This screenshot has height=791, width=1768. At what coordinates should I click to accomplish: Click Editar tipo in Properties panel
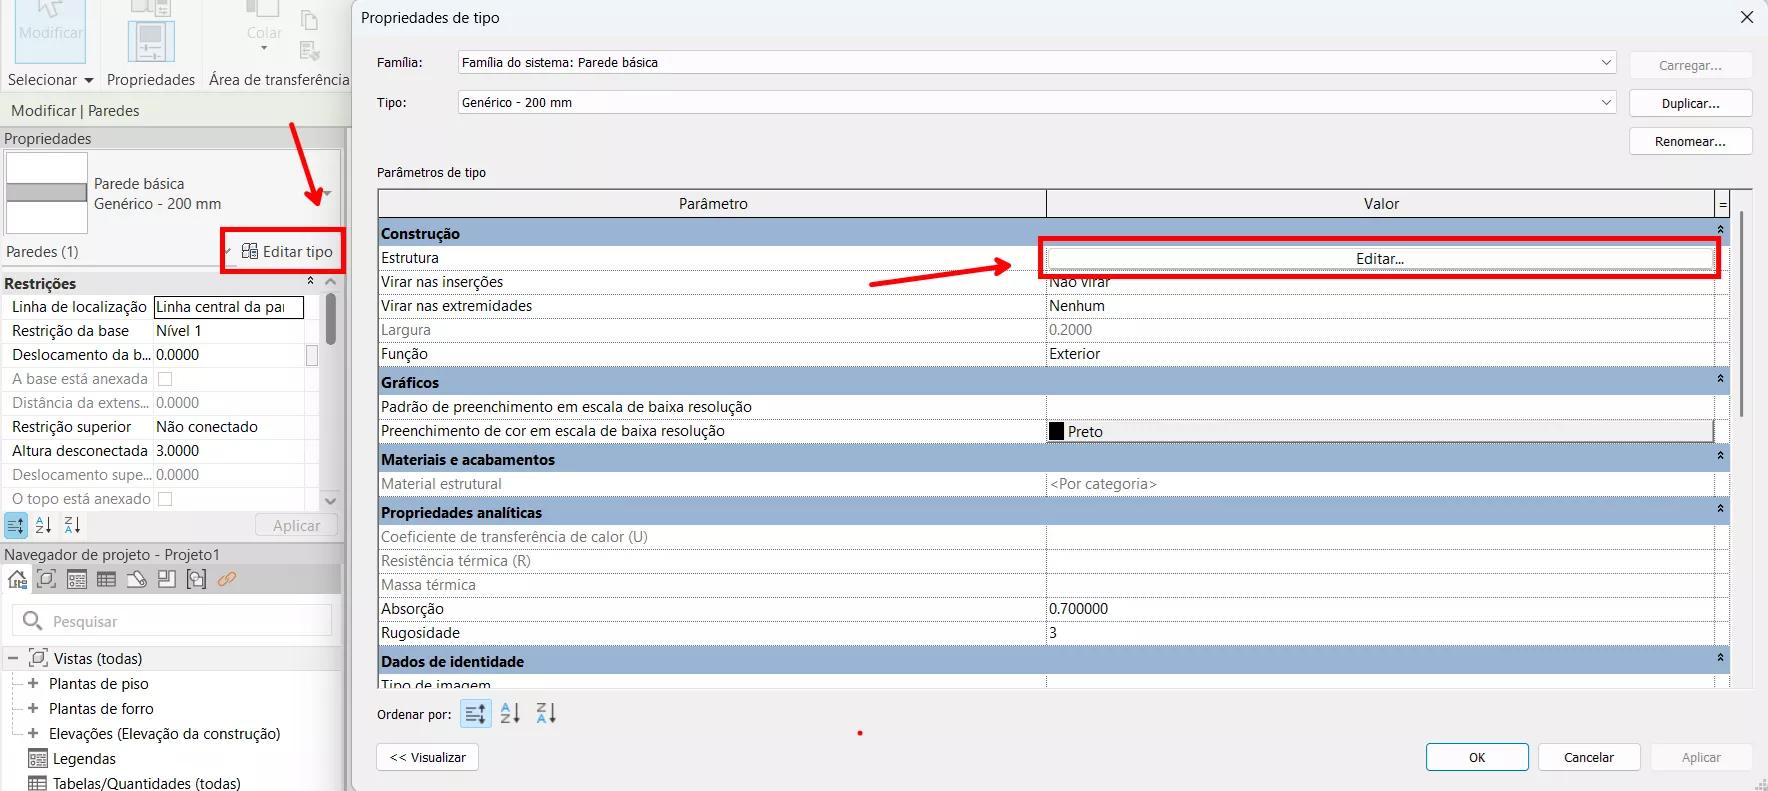click(287, 252)
